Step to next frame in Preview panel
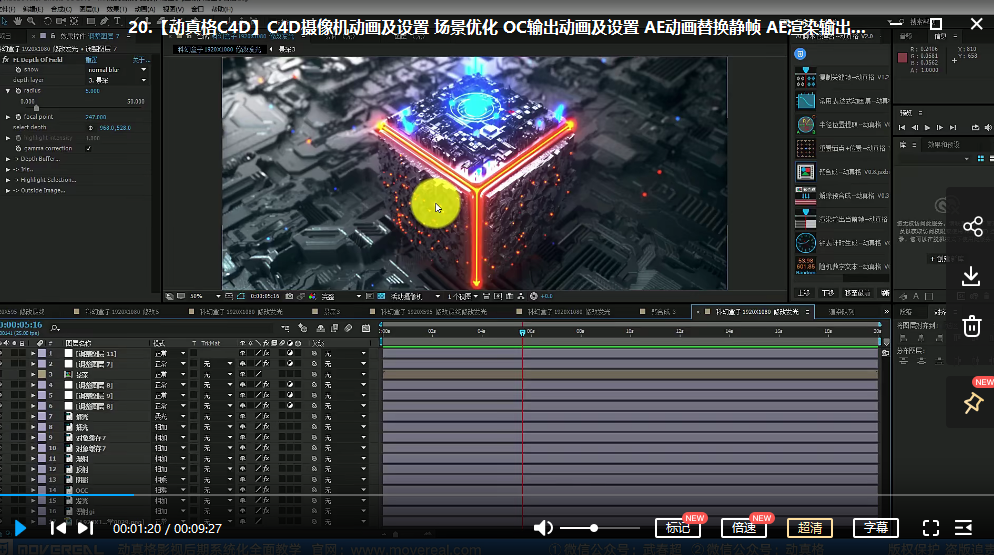Image resolution: width=994 pixels, height=555 pixels. pos(939,127)
